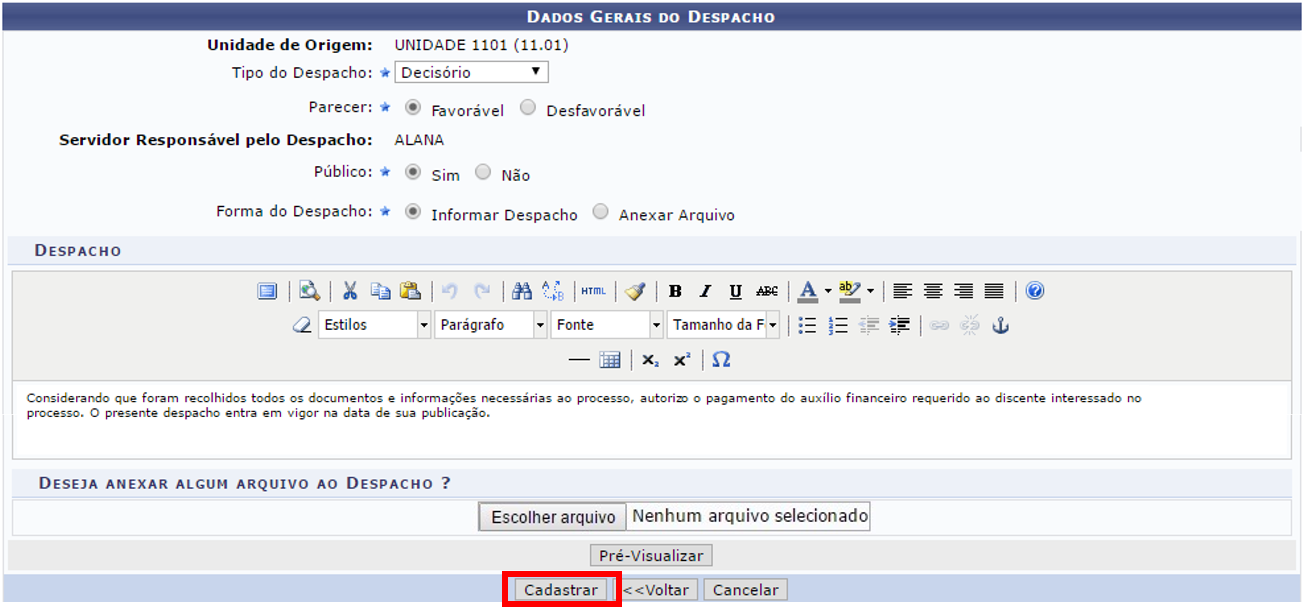Insert a special character with Omega icon

point(721,360)
